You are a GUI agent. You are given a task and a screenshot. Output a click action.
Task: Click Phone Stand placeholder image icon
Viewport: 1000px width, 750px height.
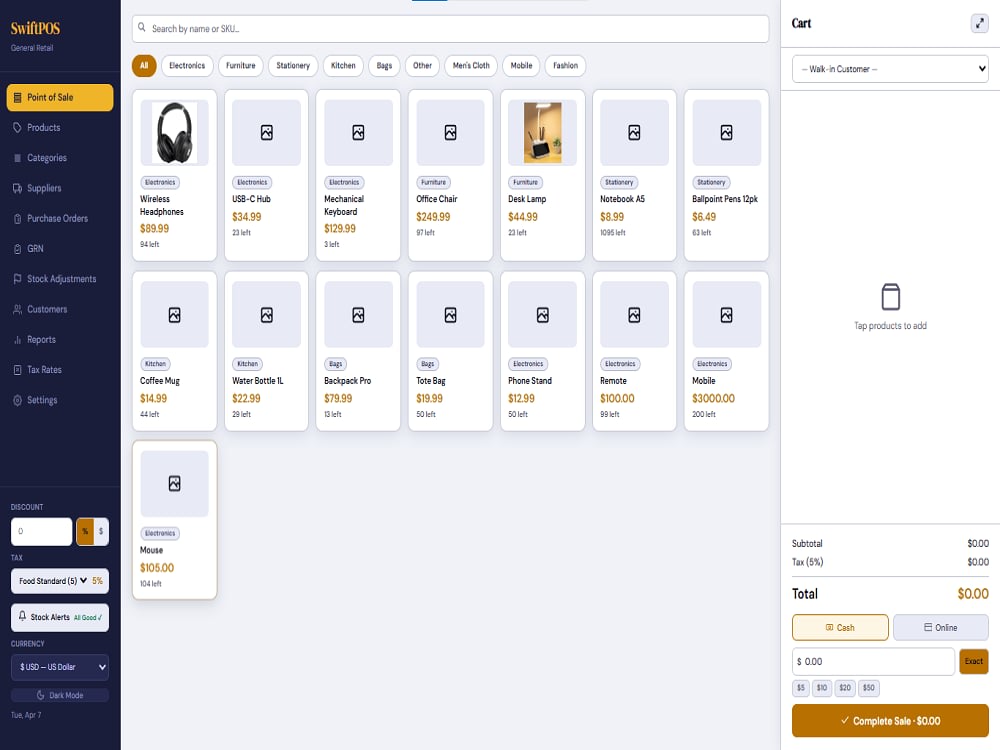click(542, 314)
